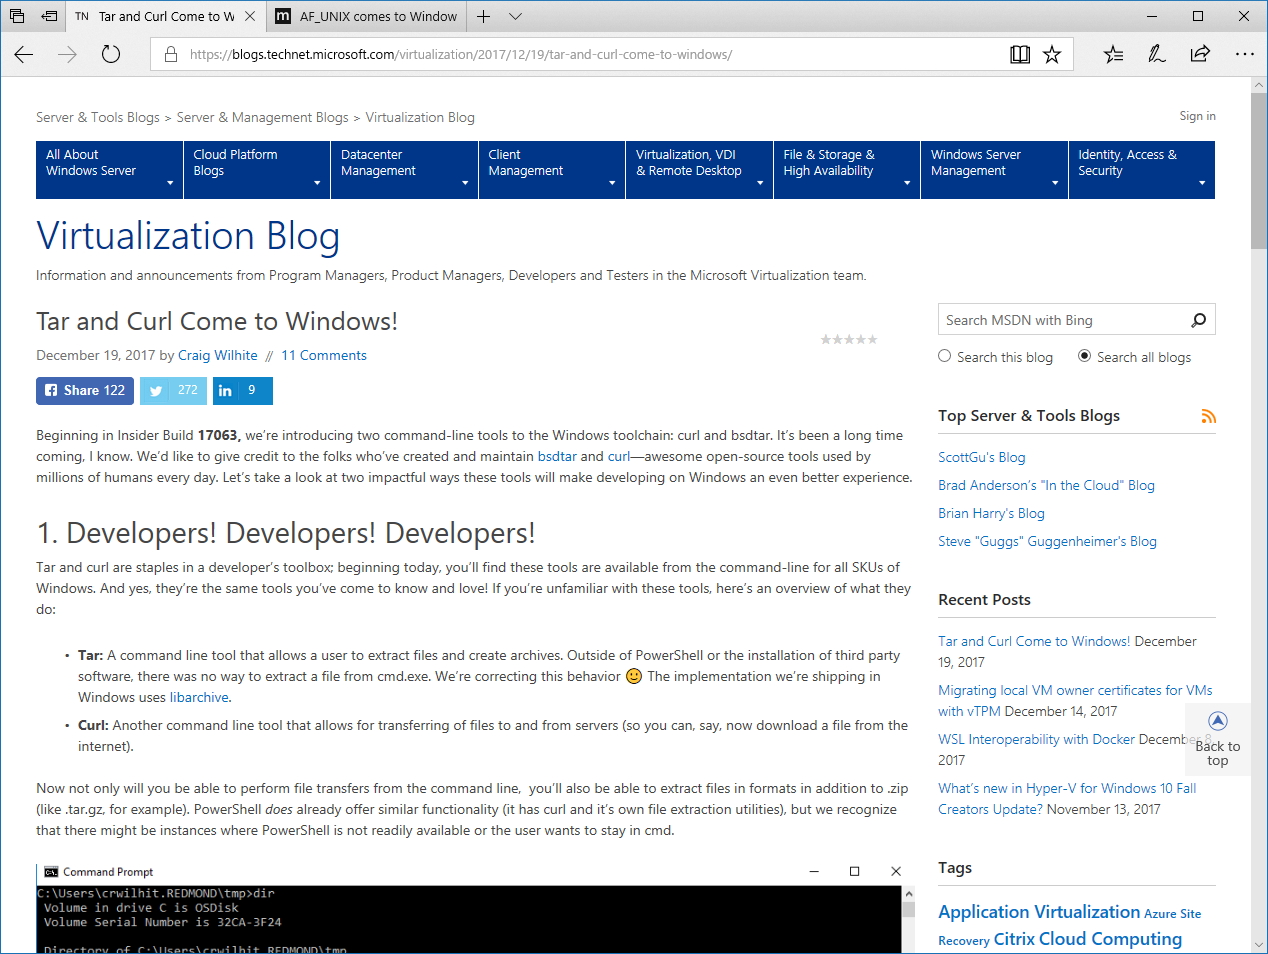Select the Search all blogs radio button
The width and height of the screenshot is (1268, 954).
pyautogui.click(x=1083, y=356)
